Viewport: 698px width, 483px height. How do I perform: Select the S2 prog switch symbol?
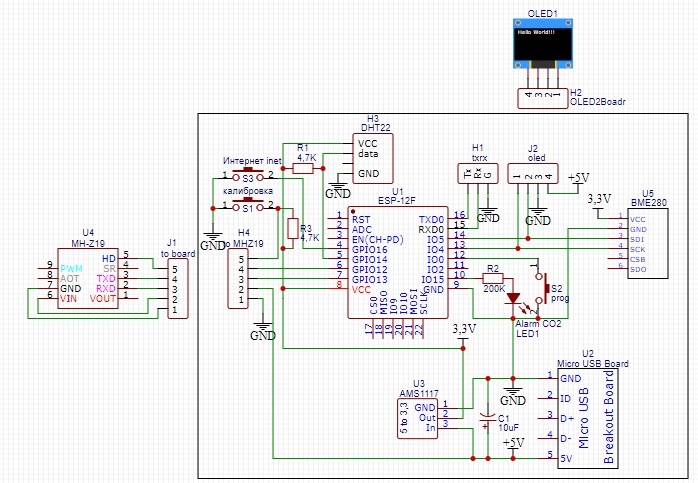pos(543,289)
